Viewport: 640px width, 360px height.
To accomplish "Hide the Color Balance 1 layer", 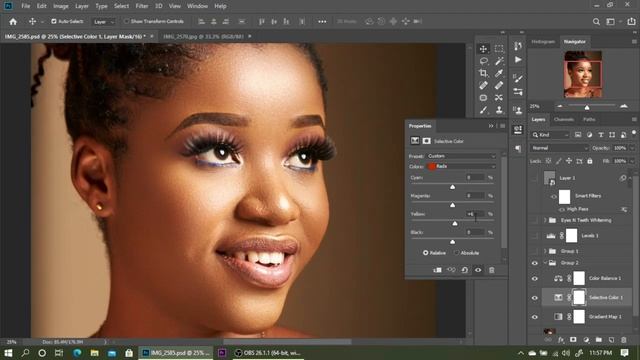I will click(x=535, y=279).
